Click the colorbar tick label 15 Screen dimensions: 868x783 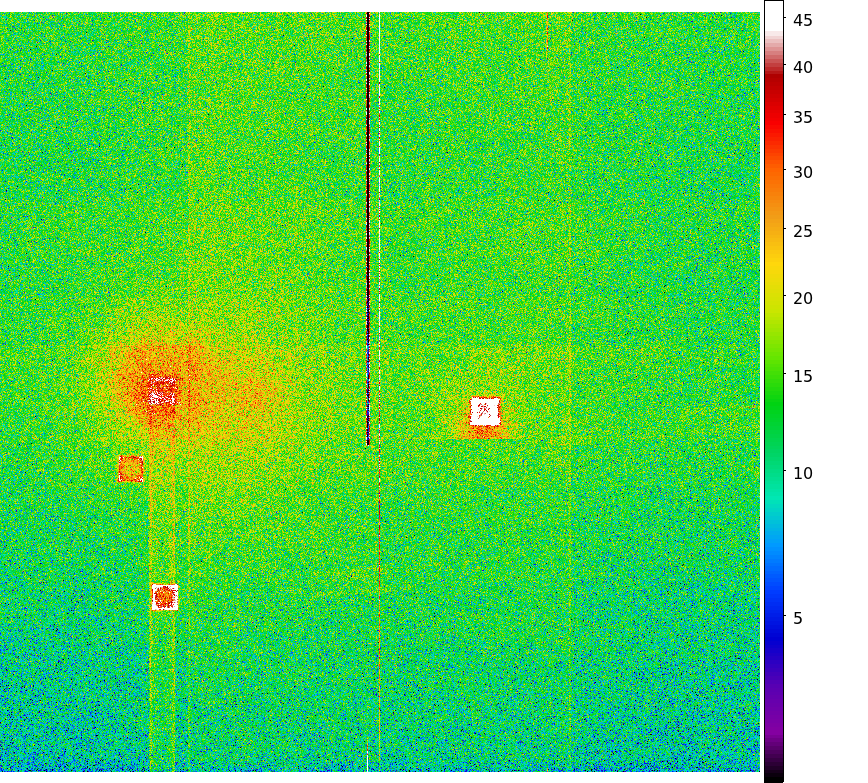802,377
